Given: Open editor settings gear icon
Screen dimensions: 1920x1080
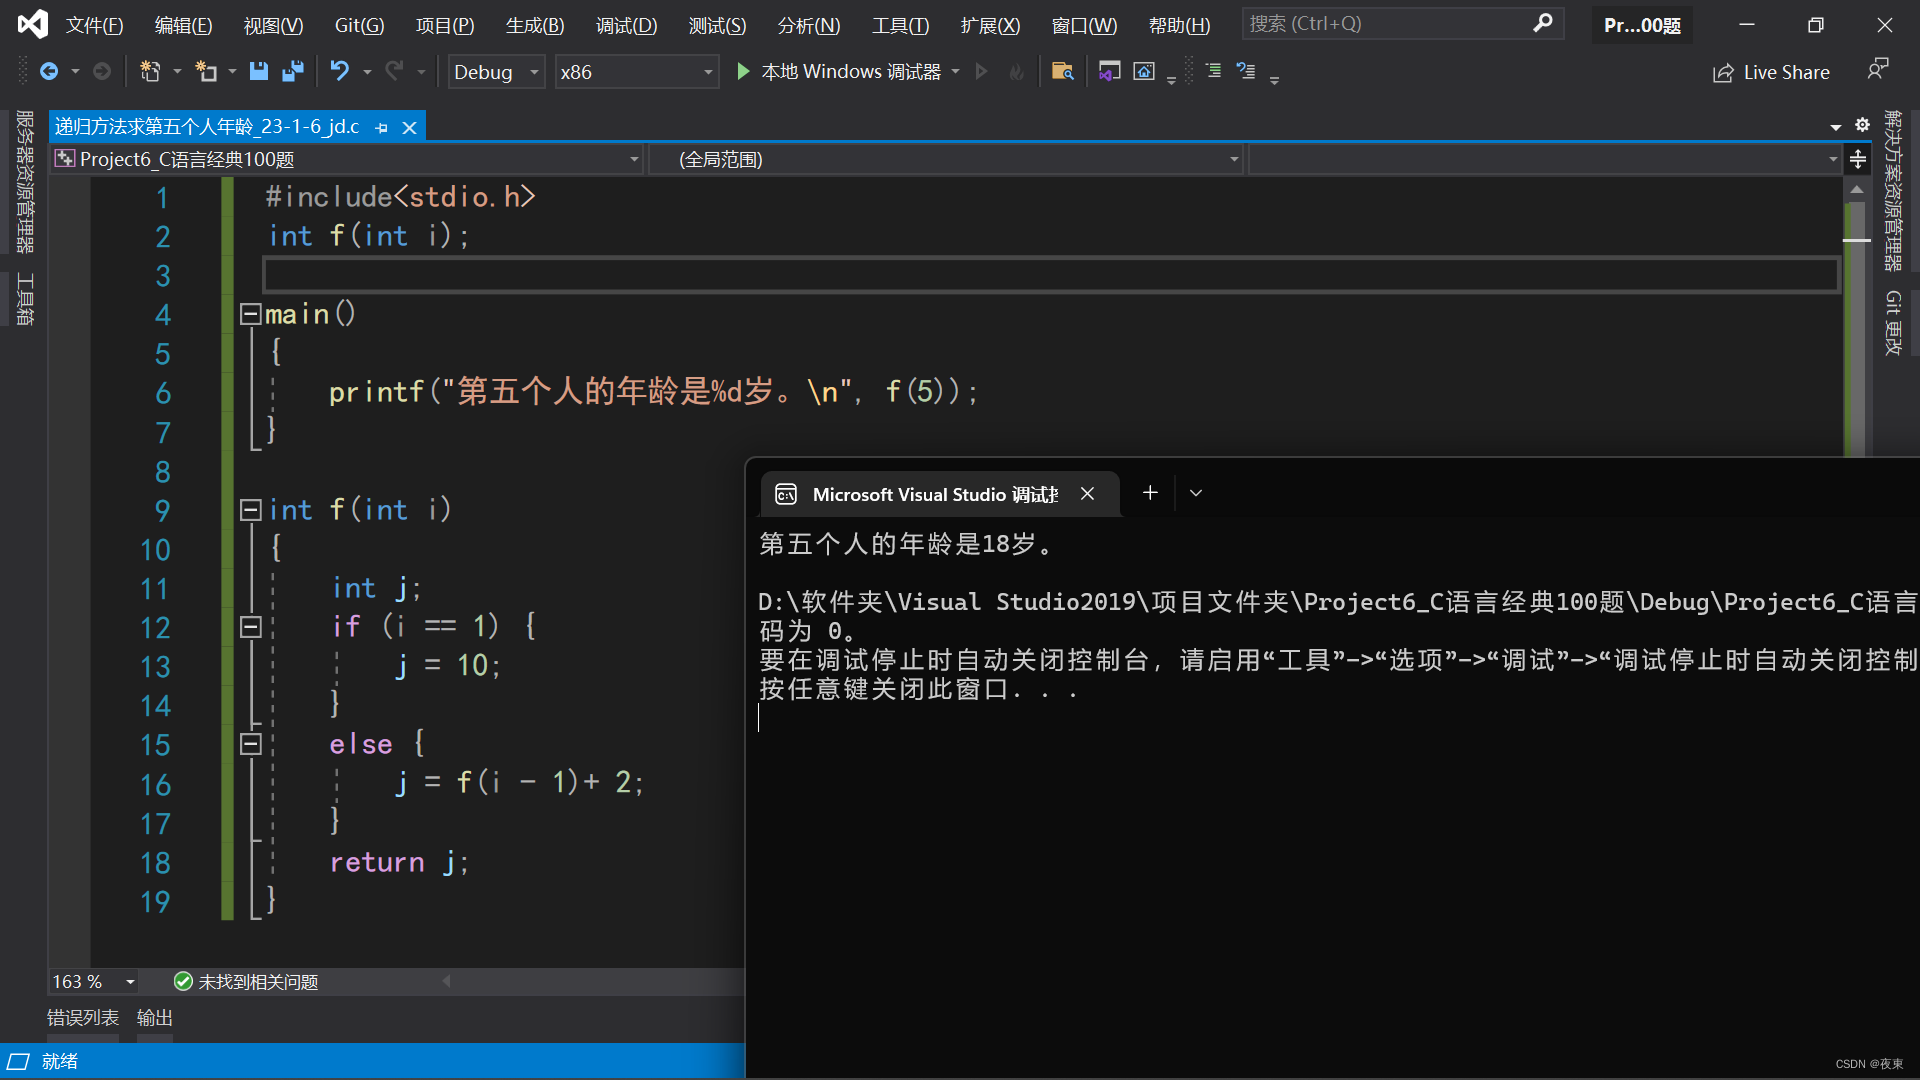Looking at the screenshot, I should click(1862, 125).
